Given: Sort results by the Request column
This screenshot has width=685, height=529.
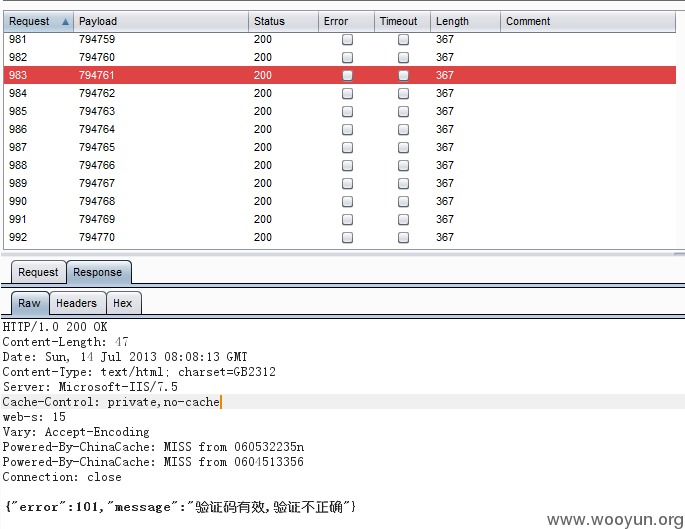Looking at the screenshot, I should 38,21.
